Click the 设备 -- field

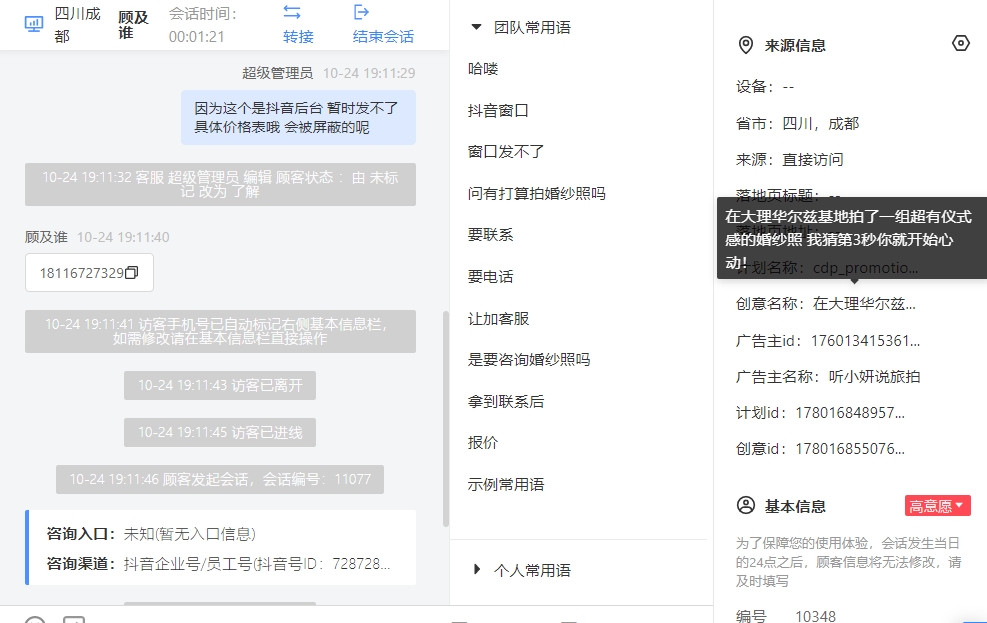click(765, 87)
